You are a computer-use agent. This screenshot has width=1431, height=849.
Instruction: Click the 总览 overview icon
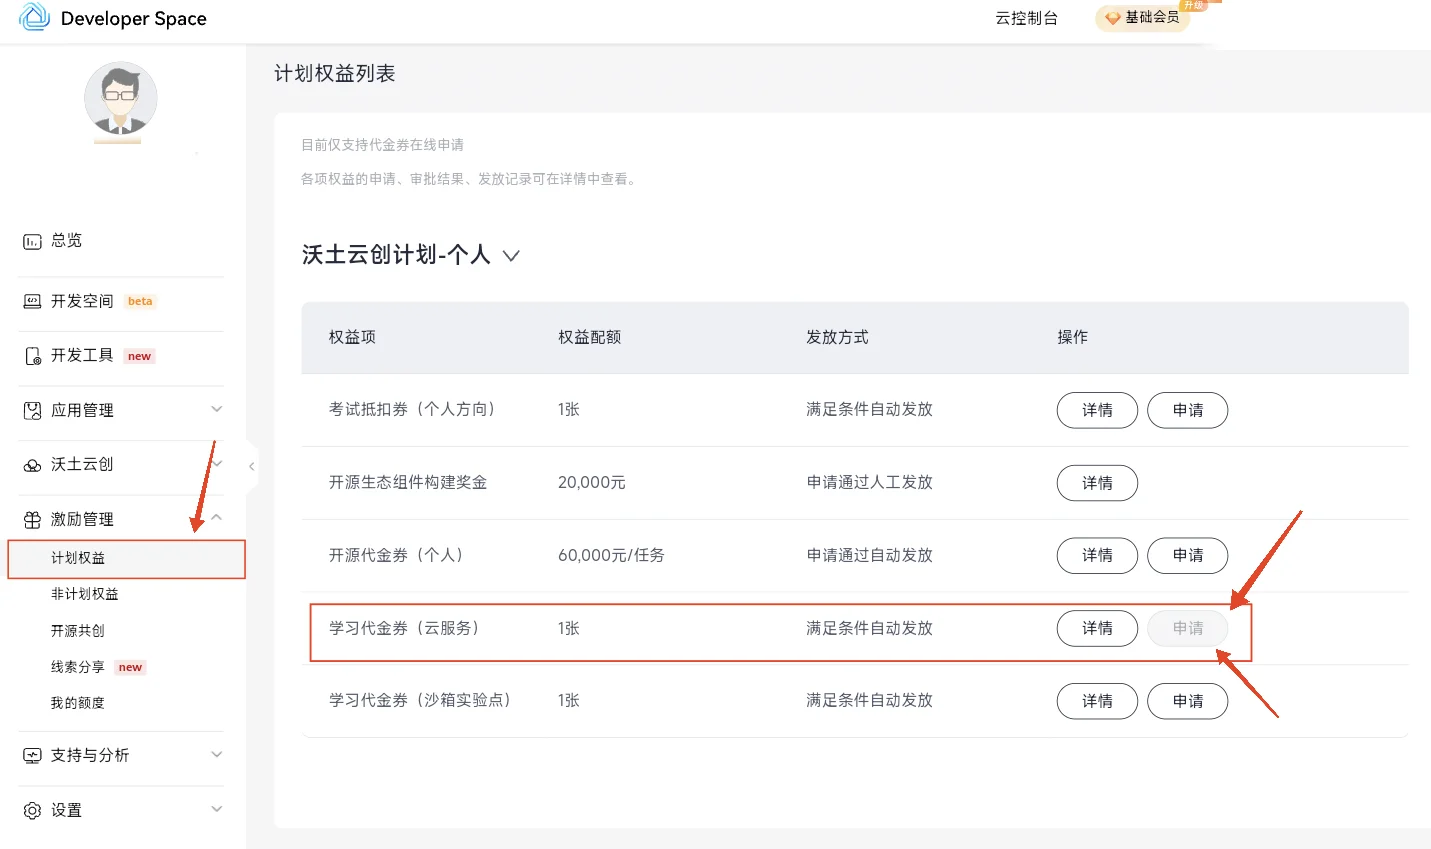click(32, 241)
